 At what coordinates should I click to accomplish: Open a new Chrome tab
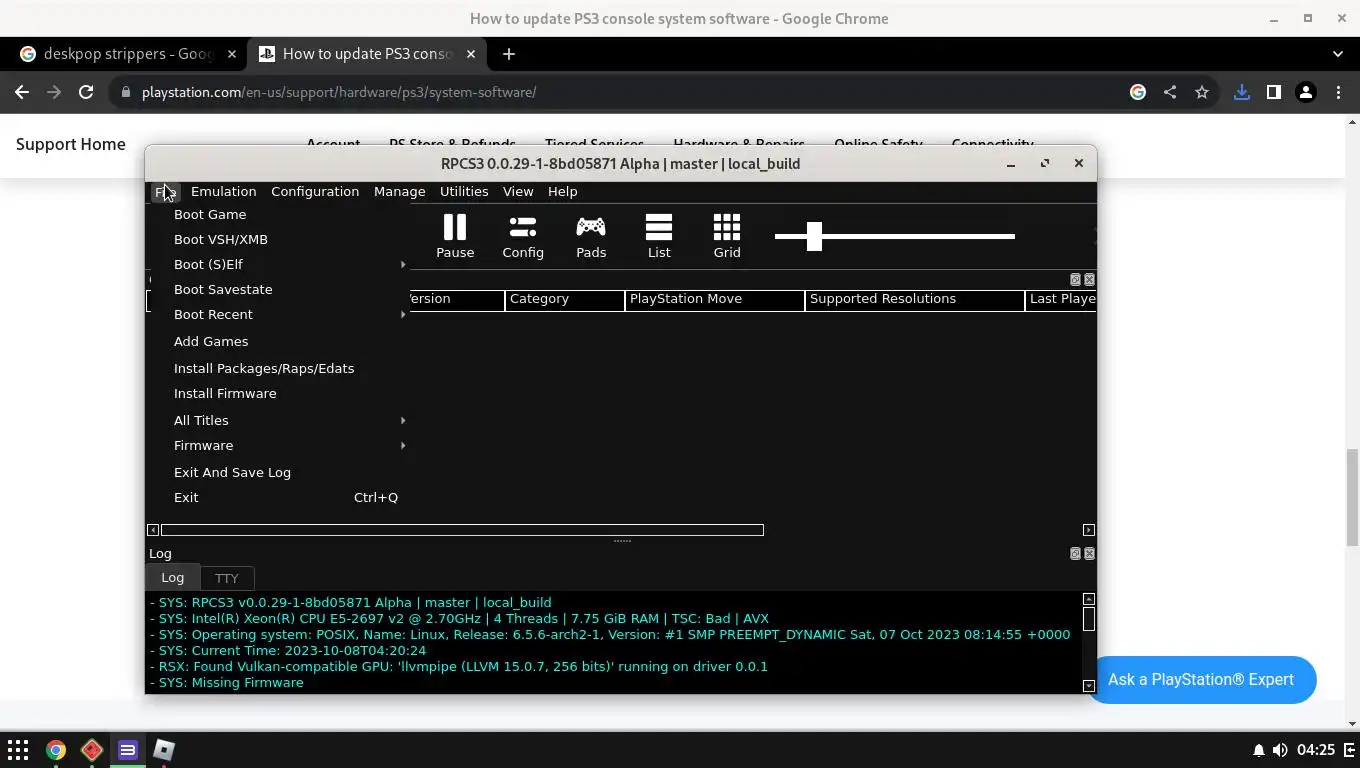tap(509, 54)
